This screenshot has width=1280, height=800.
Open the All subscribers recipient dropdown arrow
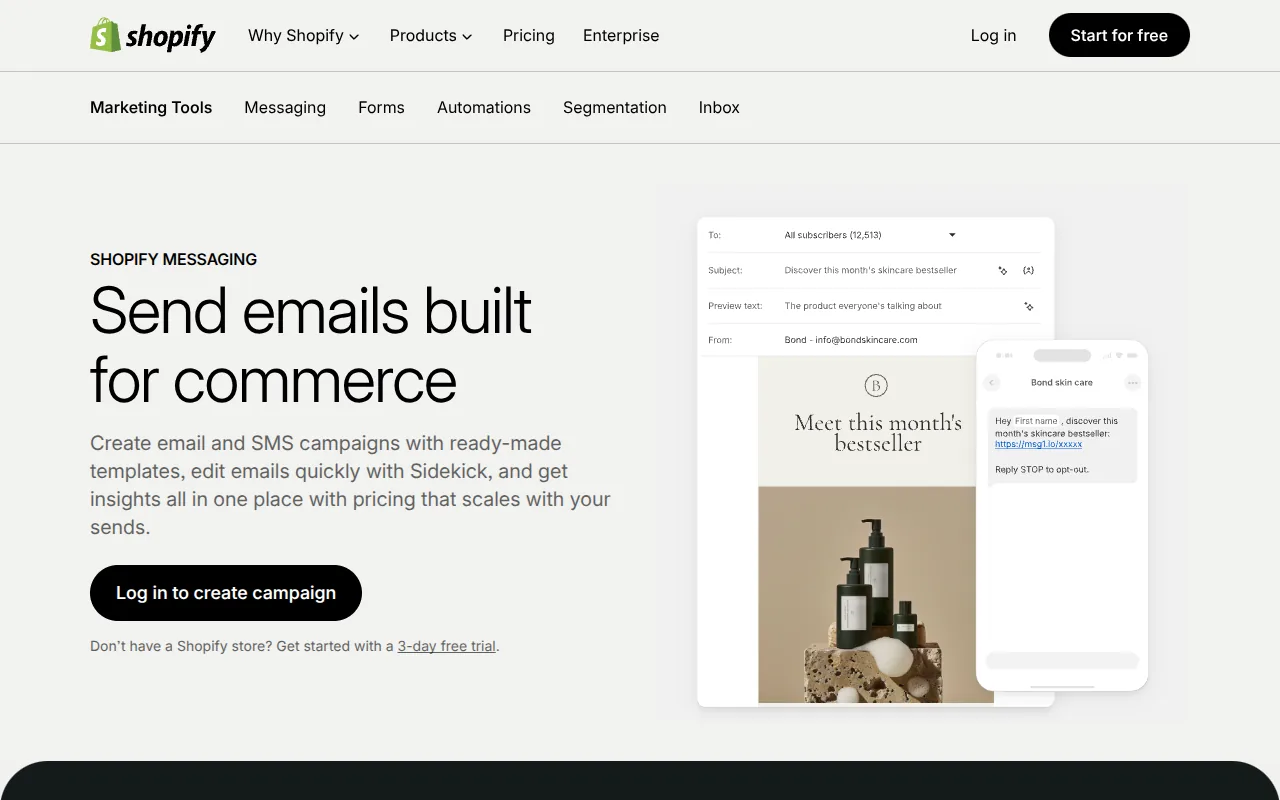[x=952, y=235]
